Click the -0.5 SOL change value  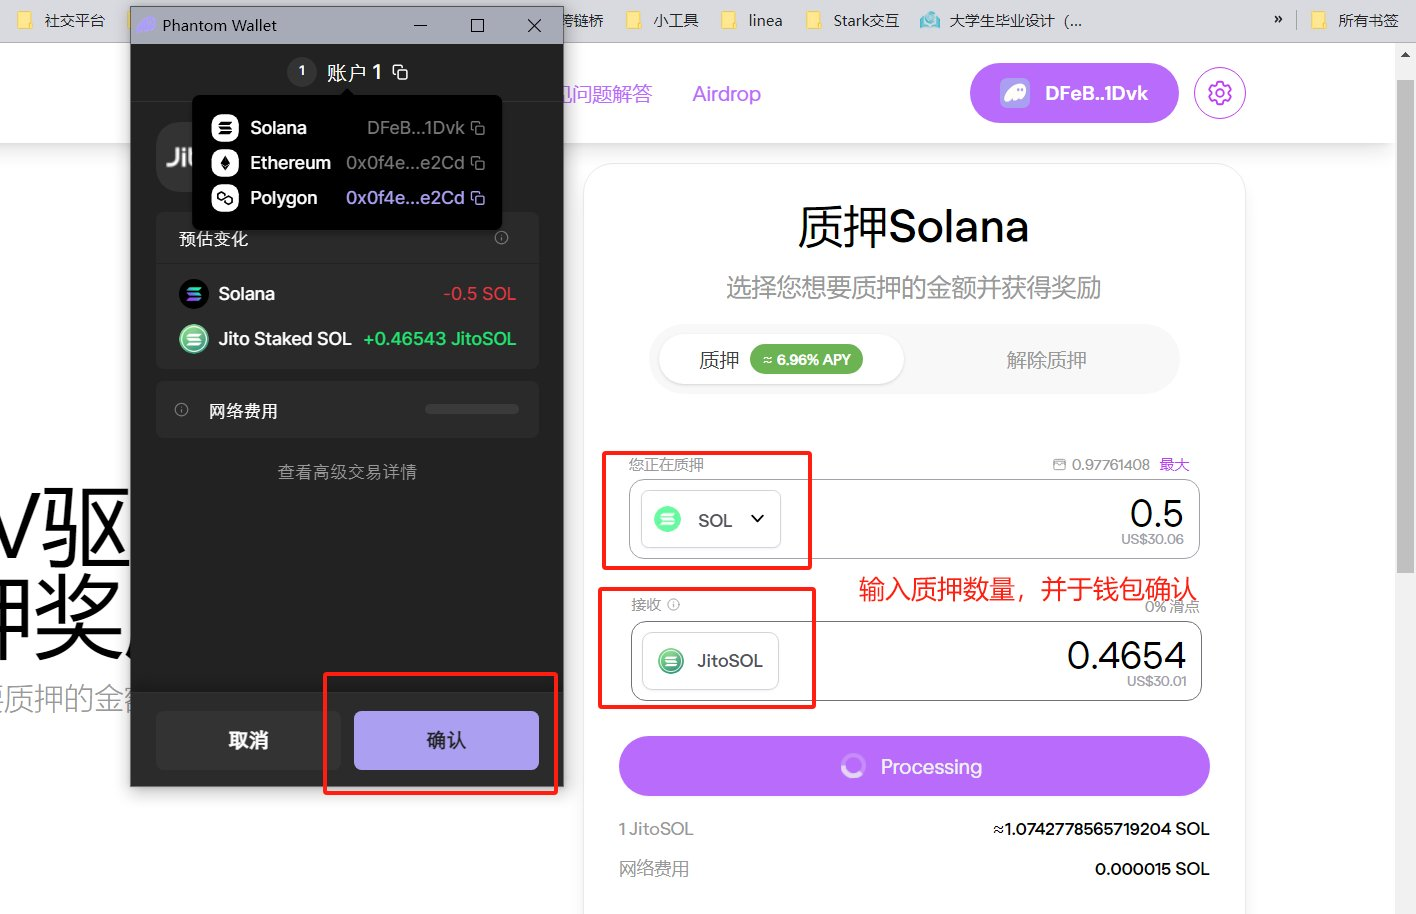pyautogui.click(x=480, y=294)
